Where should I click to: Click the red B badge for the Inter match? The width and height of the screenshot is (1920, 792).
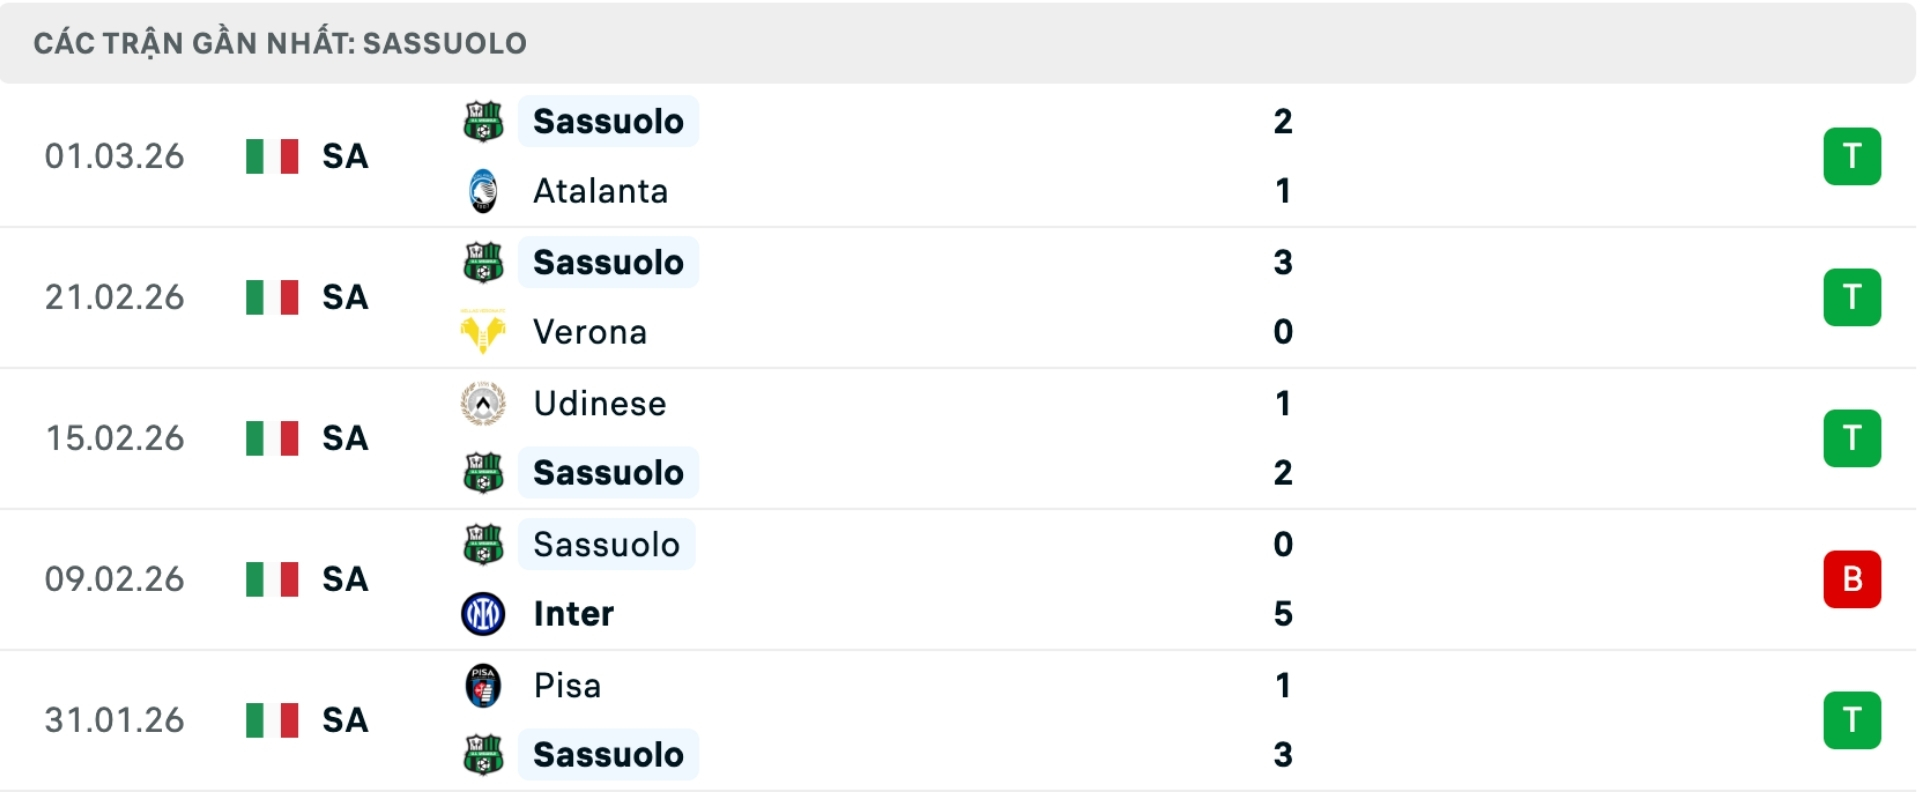pyautogui.click(x=1854, y=579)
